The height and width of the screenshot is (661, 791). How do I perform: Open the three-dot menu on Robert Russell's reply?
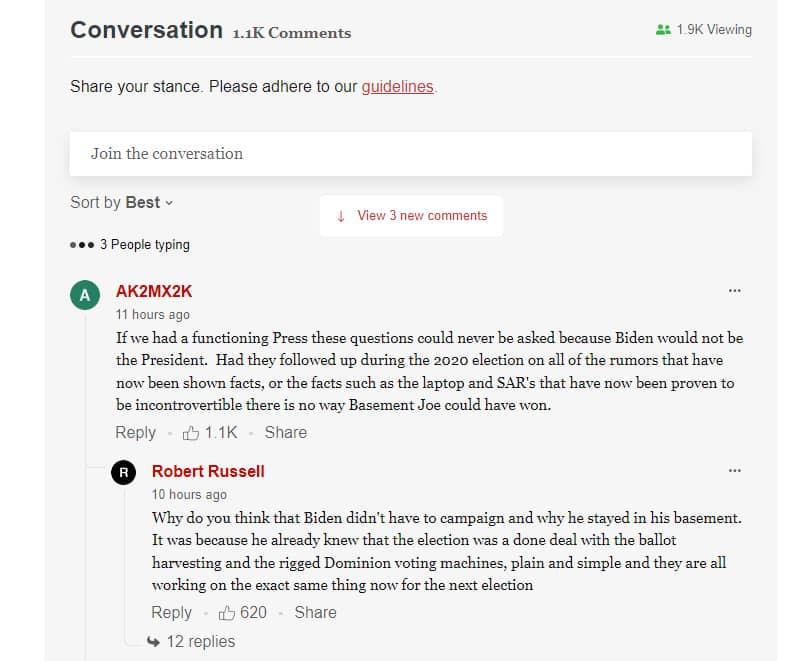coord(734,471)
